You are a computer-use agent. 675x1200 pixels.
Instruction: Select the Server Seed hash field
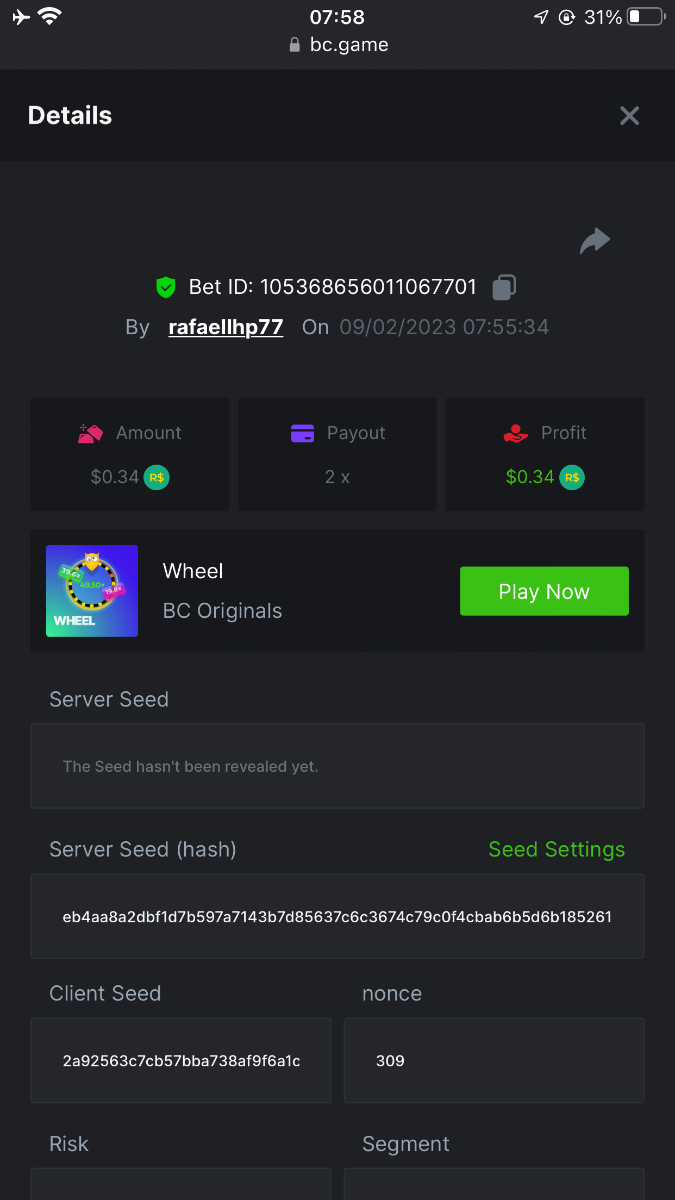(x=337, y=916)
